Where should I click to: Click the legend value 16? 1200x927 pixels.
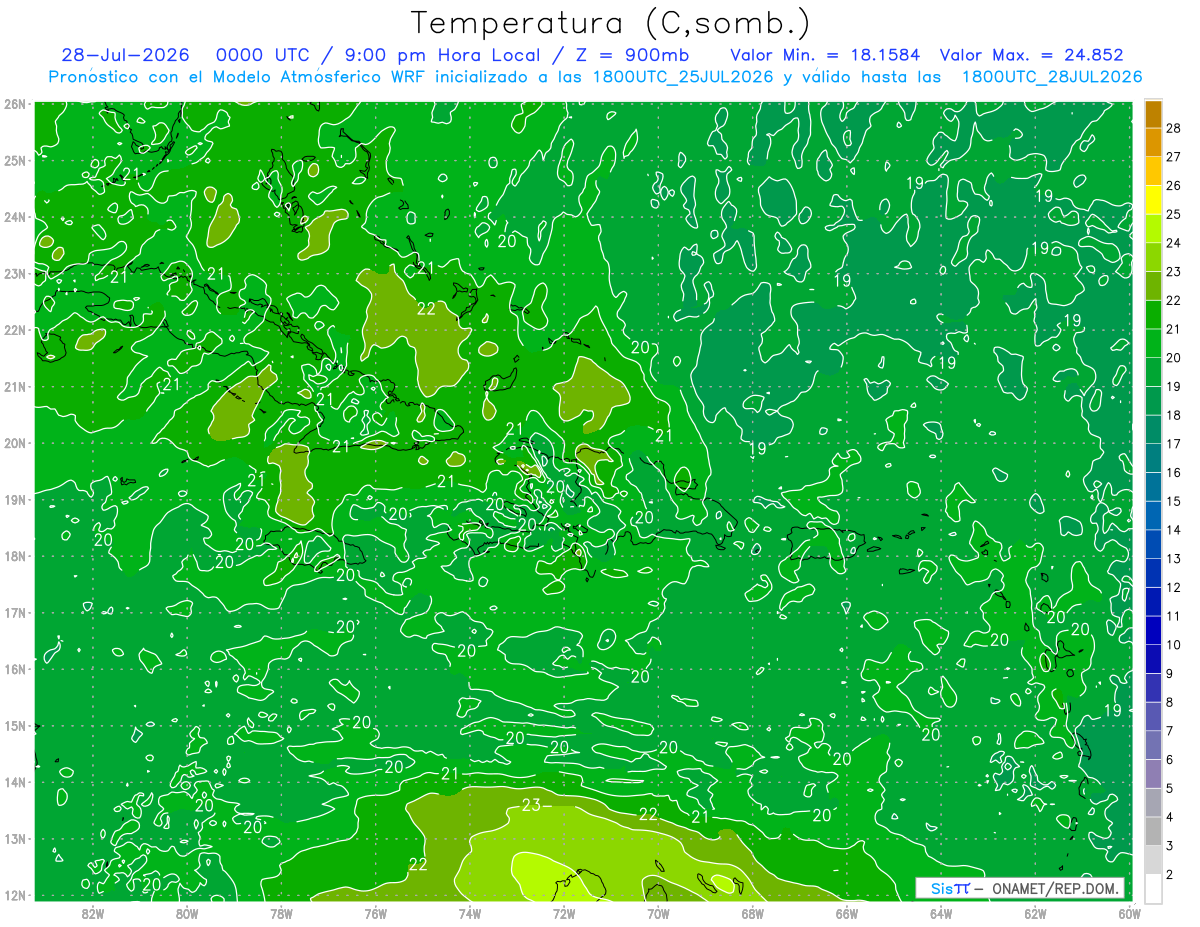[x=1174, y=473]
